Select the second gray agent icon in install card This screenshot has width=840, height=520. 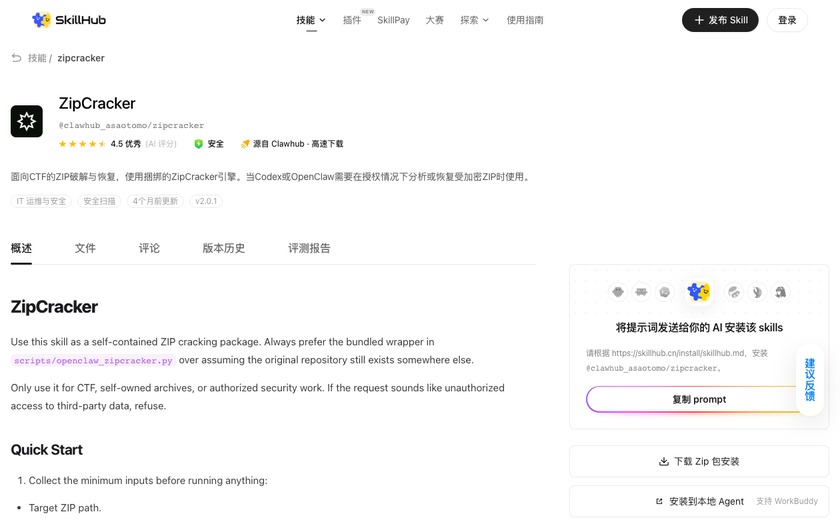coord(641,292)
